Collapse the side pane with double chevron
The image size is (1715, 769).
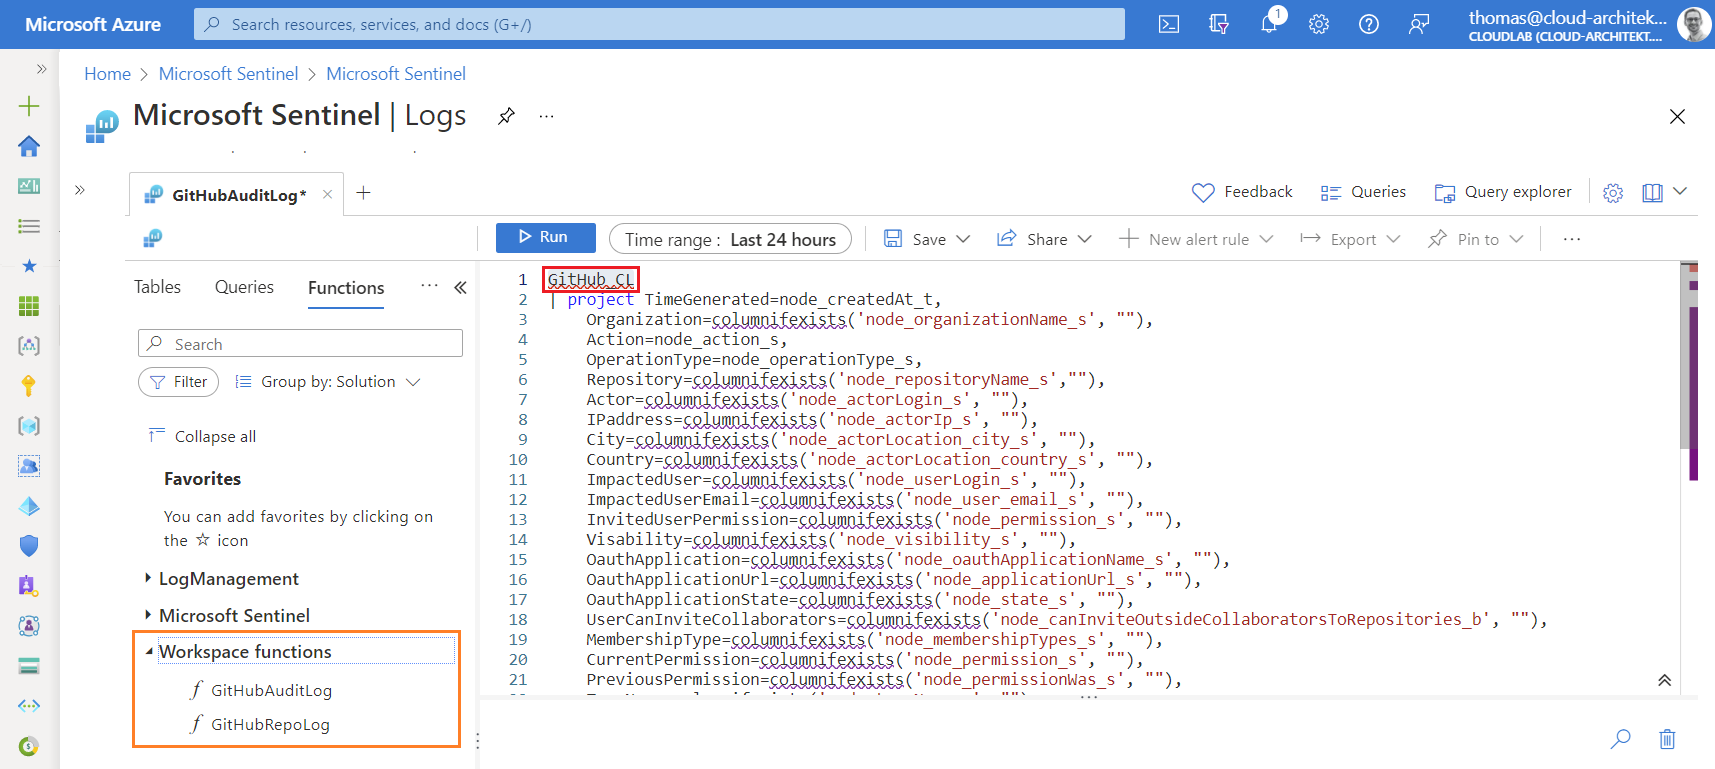click(460, 288)
